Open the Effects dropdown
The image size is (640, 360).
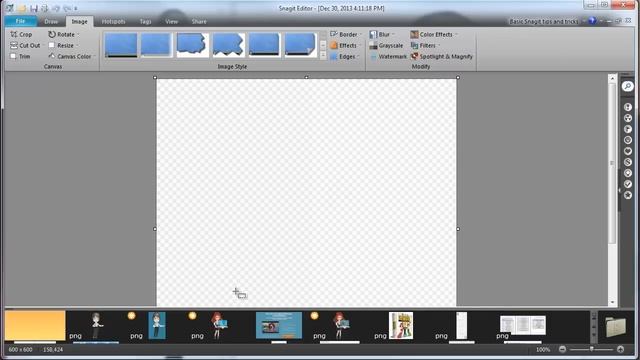346,46
